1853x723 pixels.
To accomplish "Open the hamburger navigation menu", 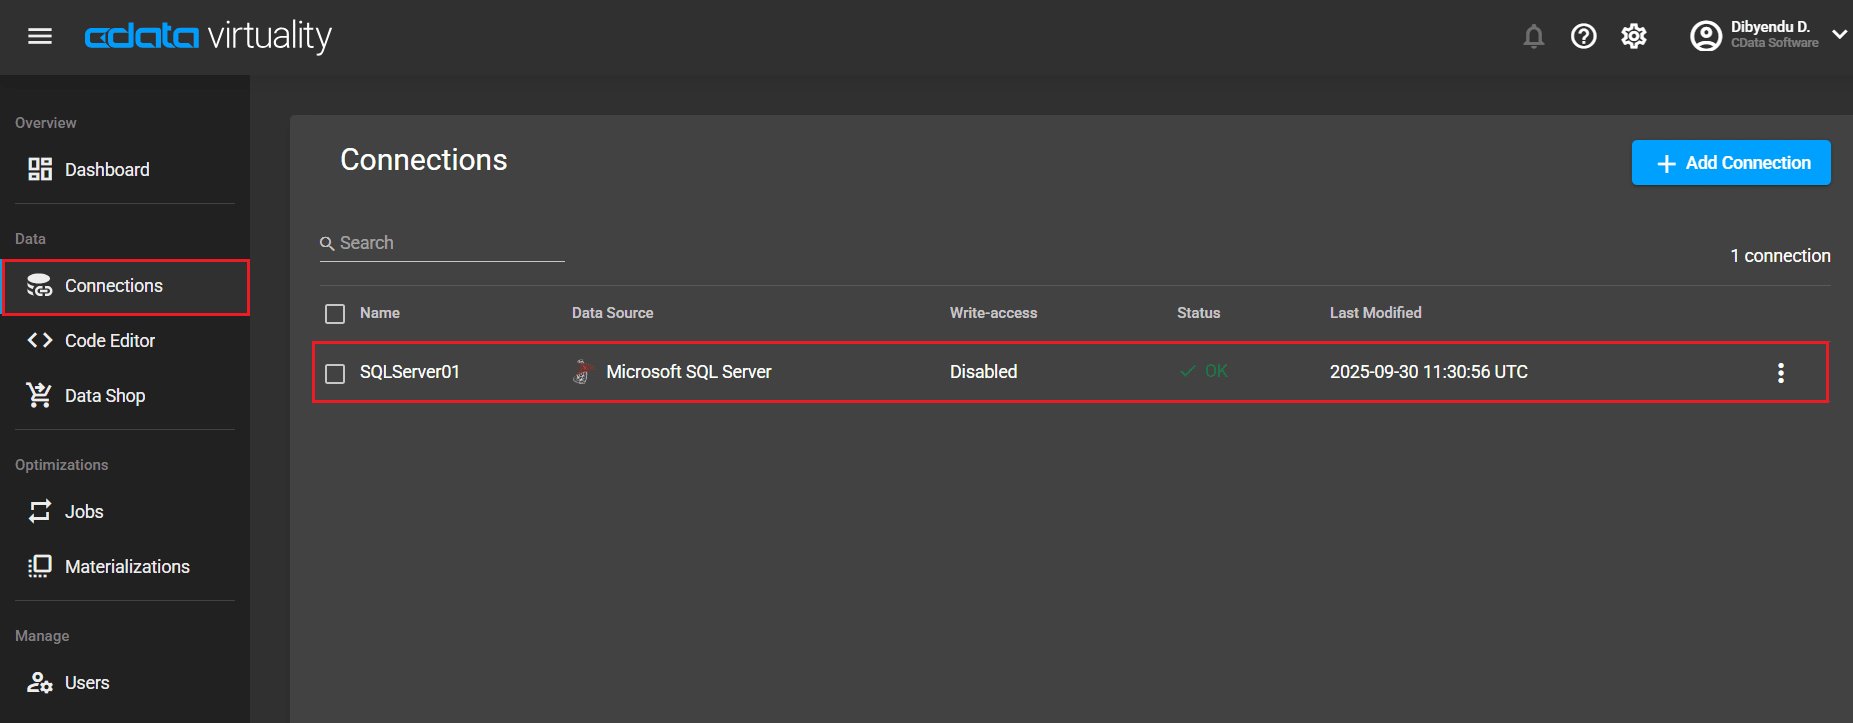I will pos(40,37).
